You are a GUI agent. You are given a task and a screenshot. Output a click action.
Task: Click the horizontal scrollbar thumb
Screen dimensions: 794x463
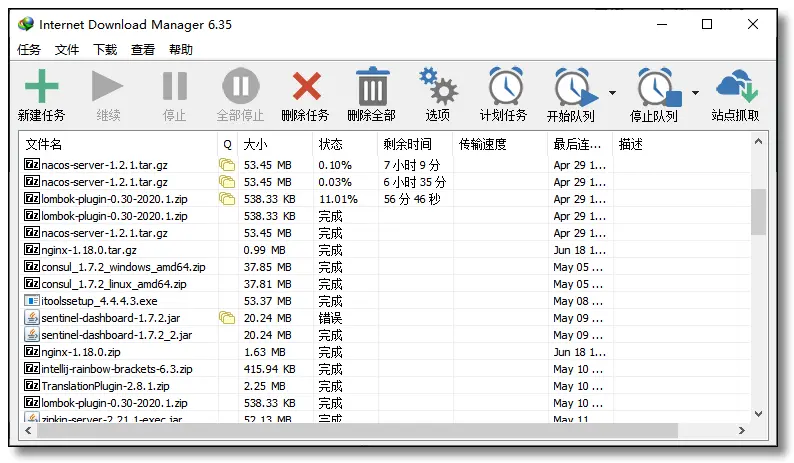pos(357,431)
